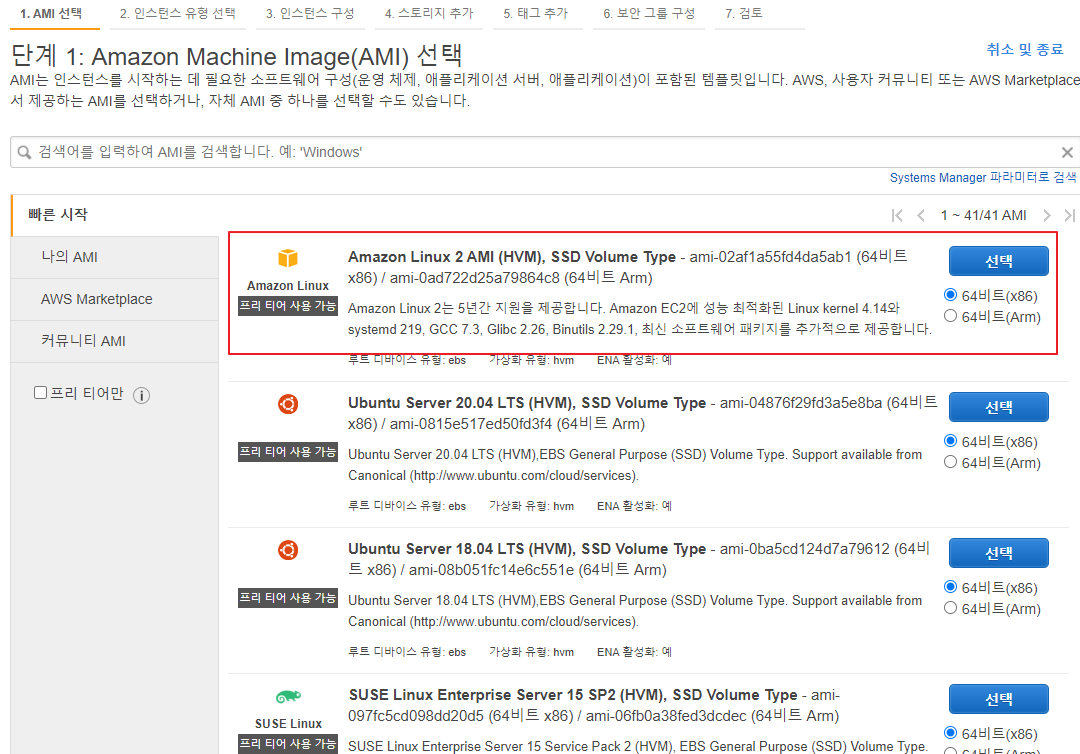1080x754 pixels.
Task: Go to first page of AMI list
Action: click(x=897, y=216)
